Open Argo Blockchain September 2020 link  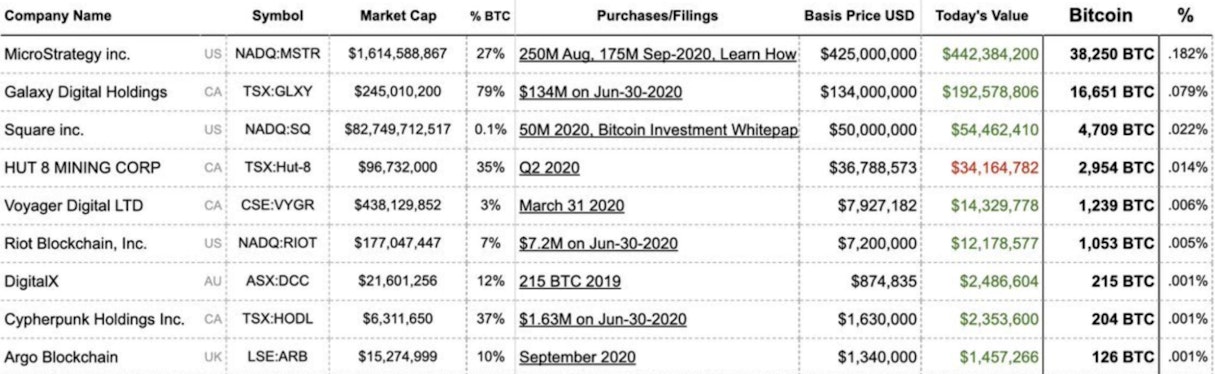[577, 357]
